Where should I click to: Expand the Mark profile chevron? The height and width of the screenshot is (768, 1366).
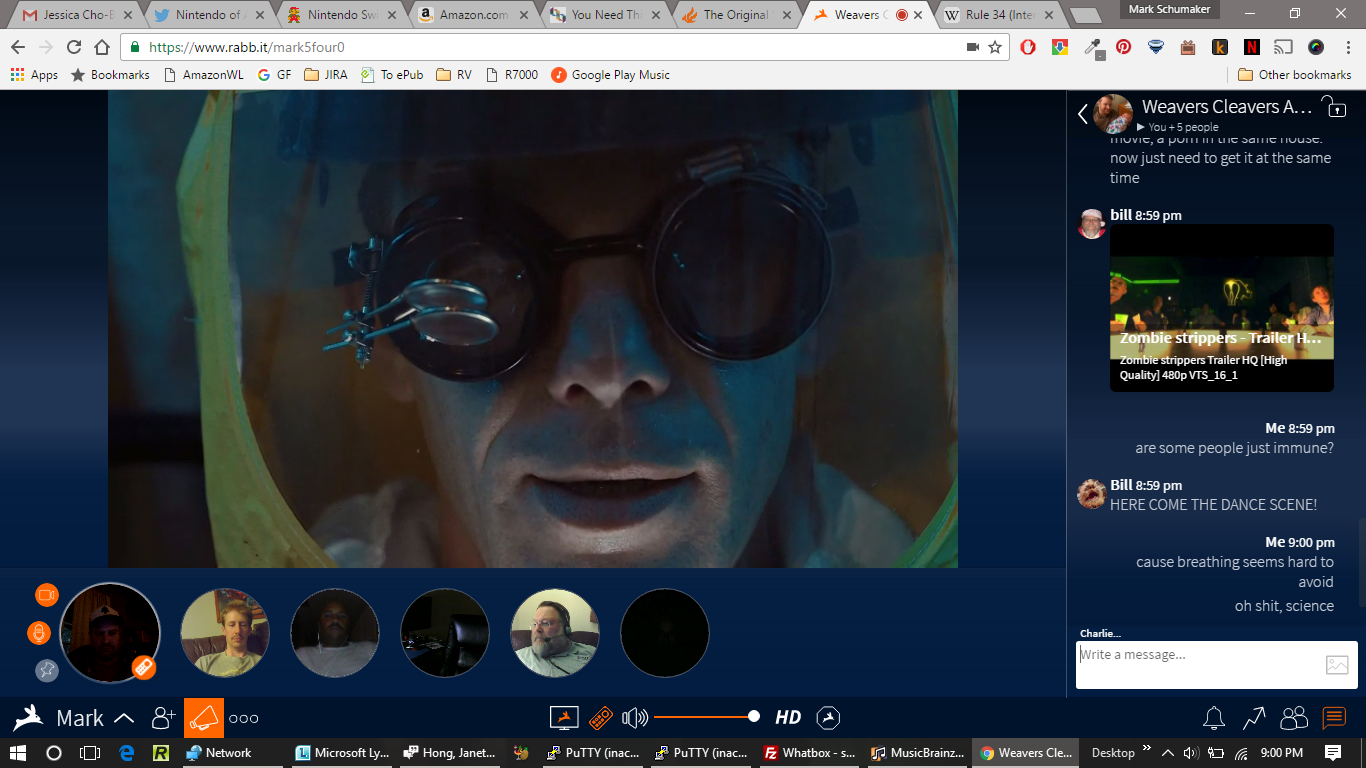124,718
